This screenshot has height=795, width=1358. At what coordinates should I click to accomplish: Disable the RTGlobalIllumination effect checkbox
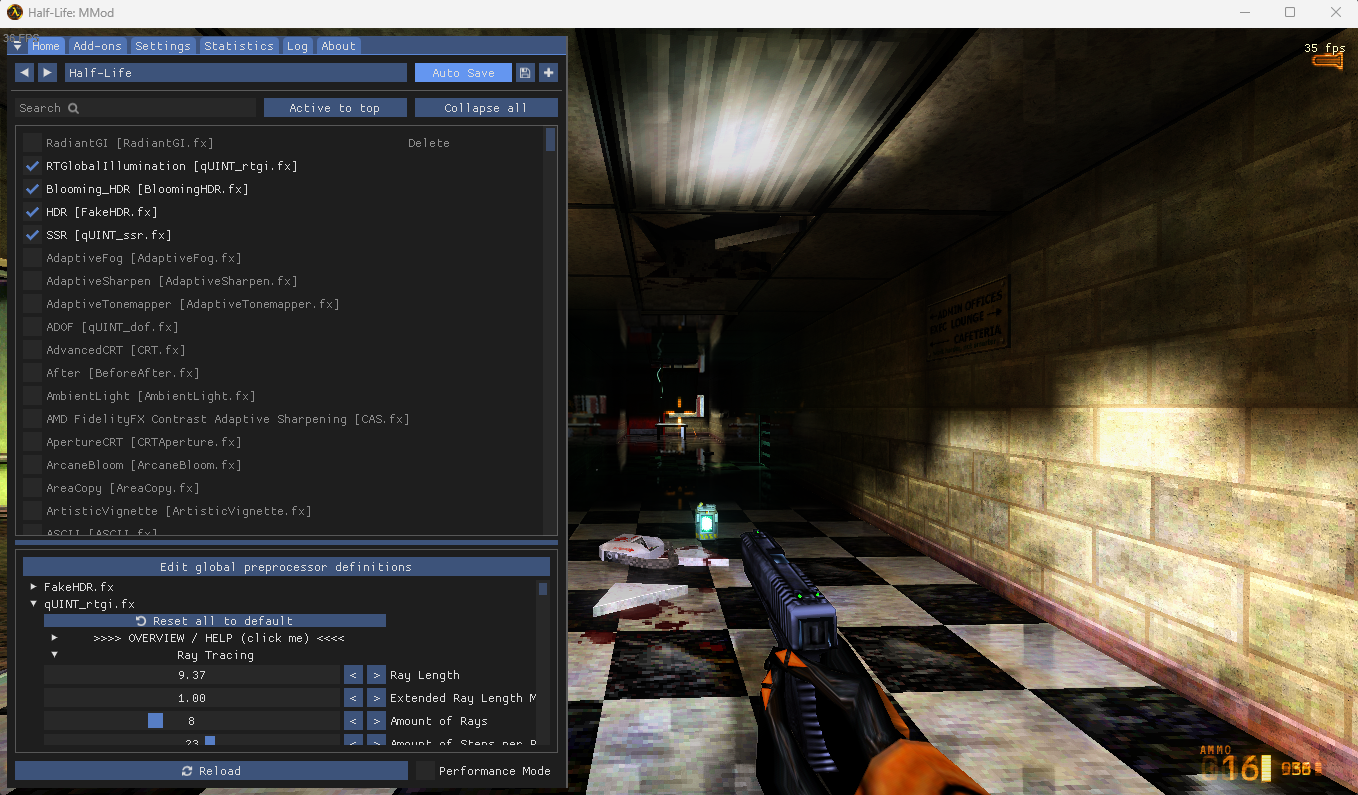pos(33,166)
